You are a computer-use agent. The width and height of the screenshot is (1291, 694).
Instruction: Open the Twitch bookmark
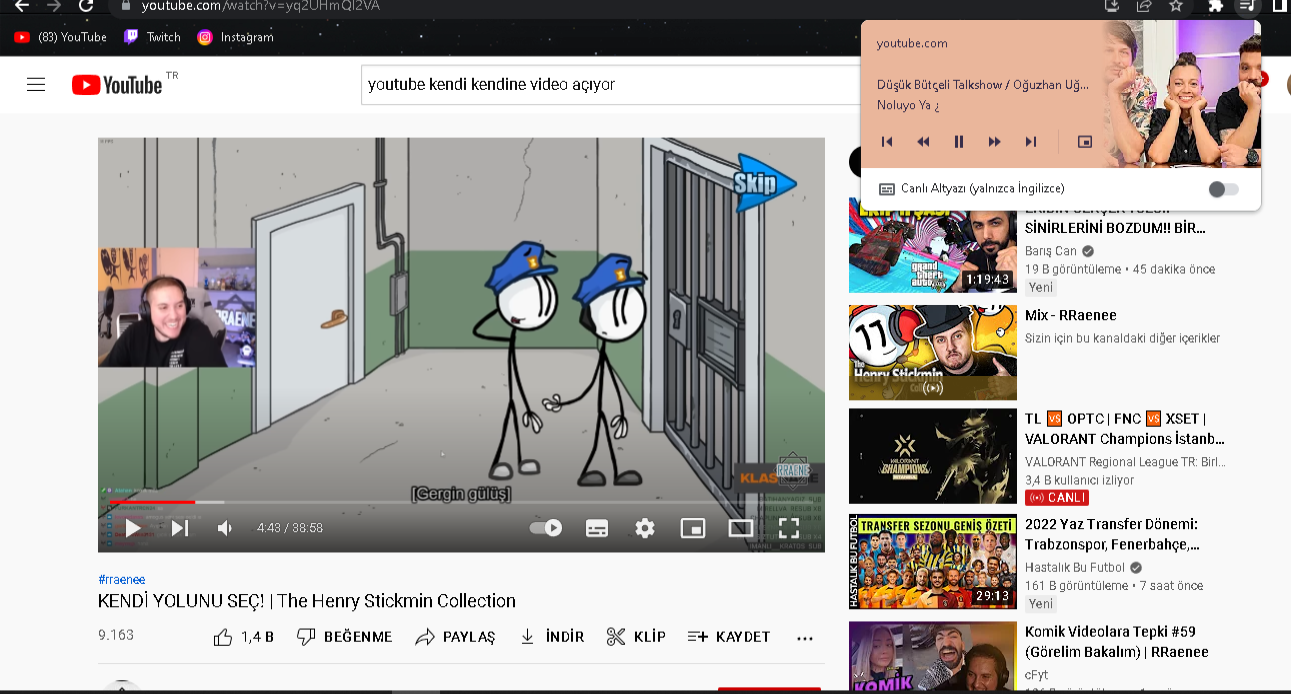click(x=152, y=37)
